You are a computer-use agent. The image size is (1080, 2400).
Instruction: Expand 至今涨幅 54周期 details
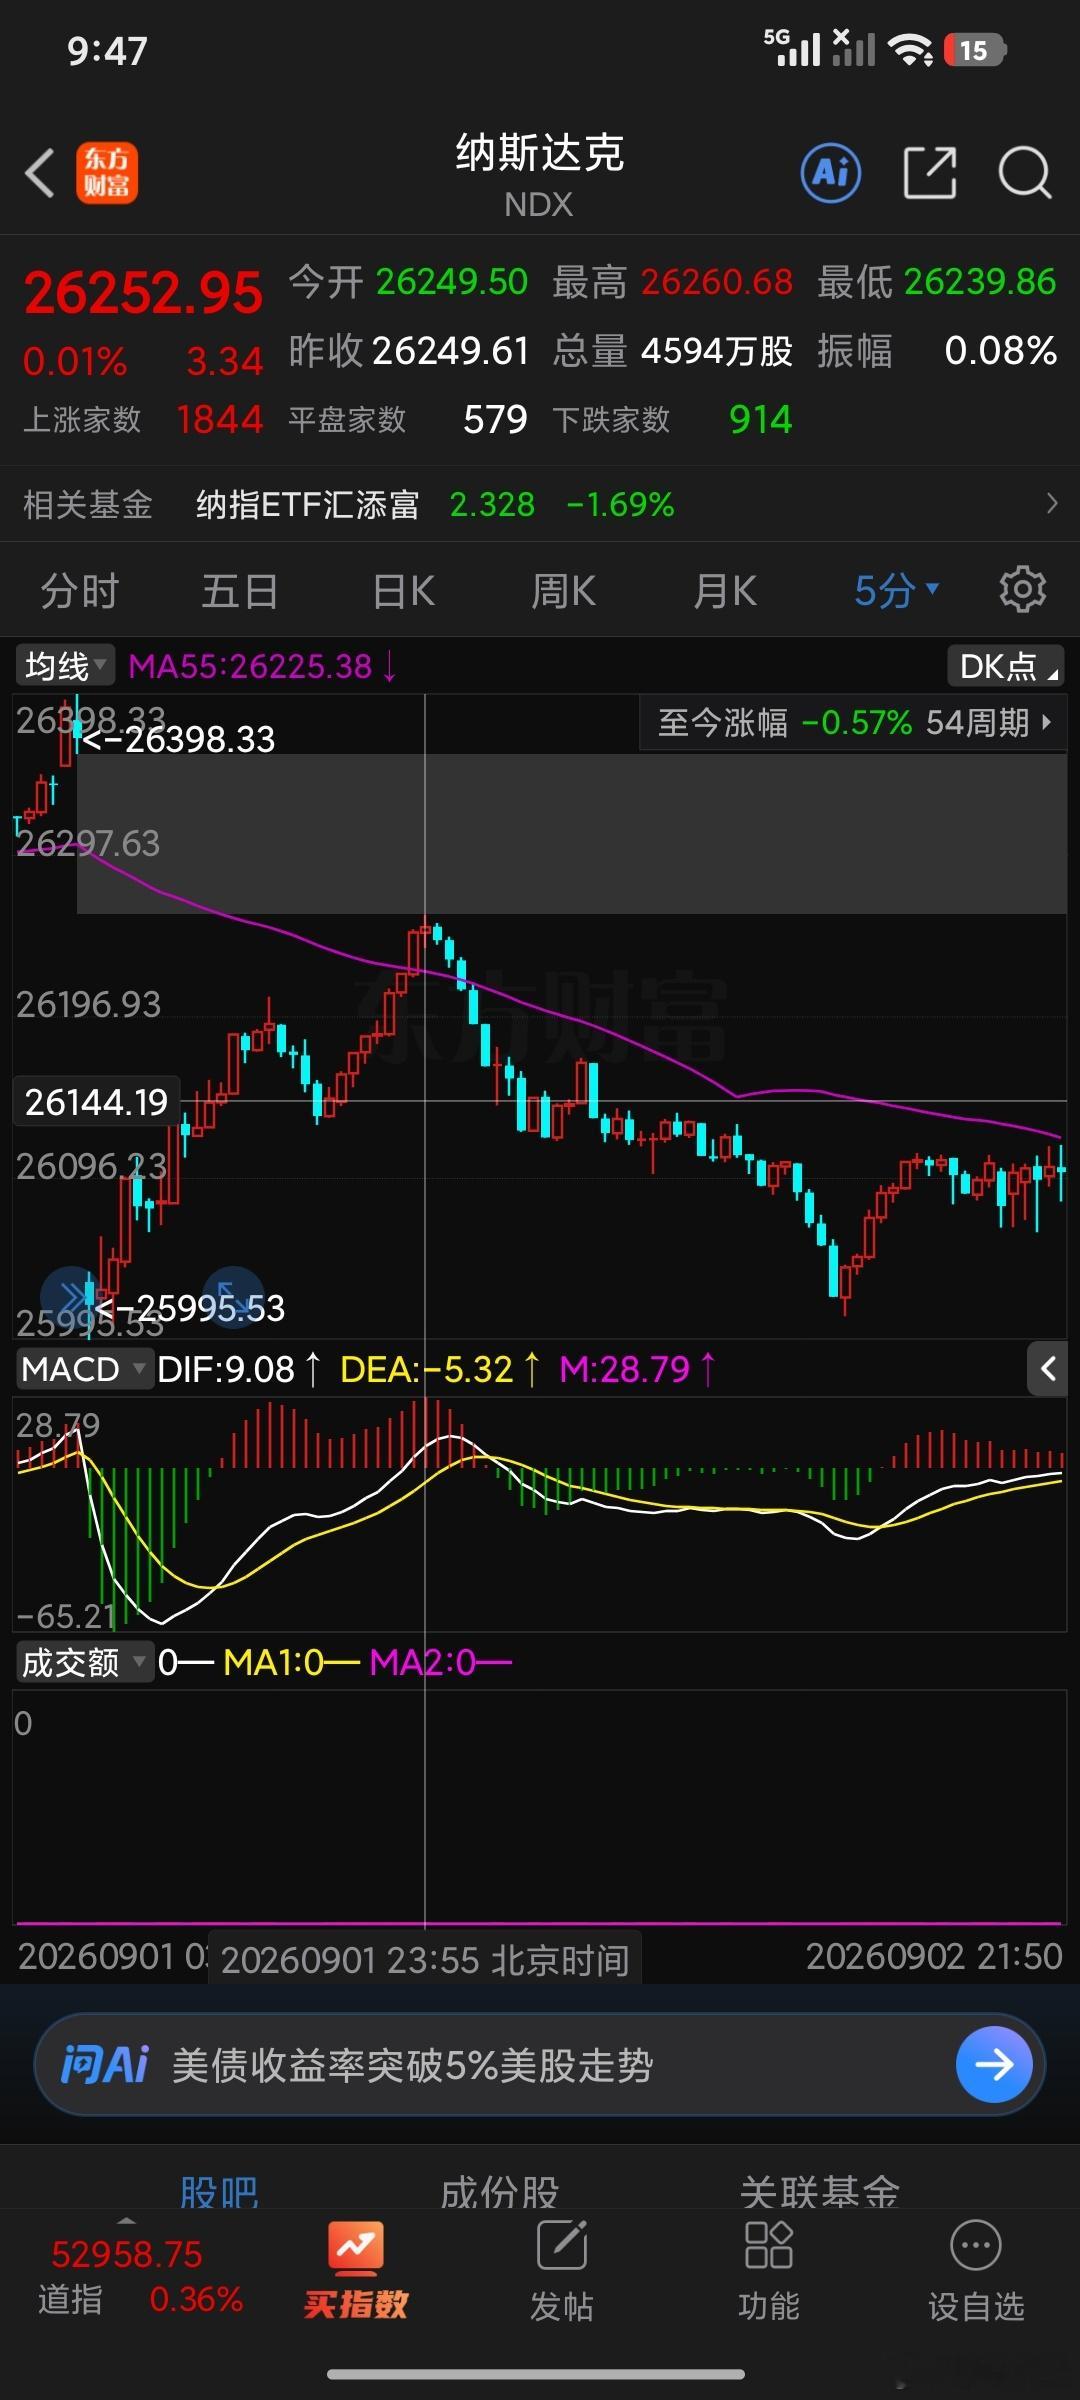[x=853, y=722]
